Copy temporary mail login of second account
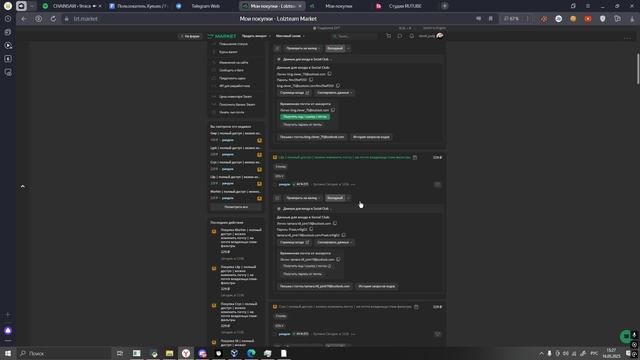This screenshot has width=640, height=360. click(x=338, y=259)
